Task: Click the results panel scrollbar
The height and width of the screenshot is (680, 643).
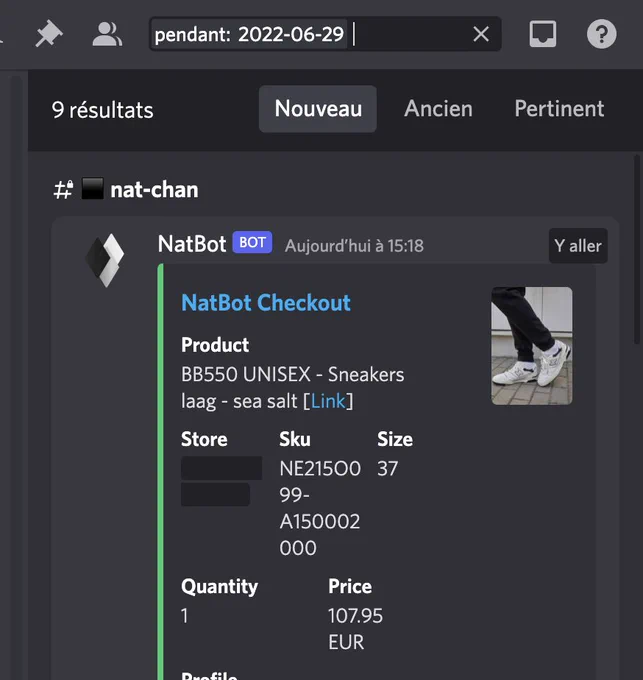Action: [x=637, y=250]
